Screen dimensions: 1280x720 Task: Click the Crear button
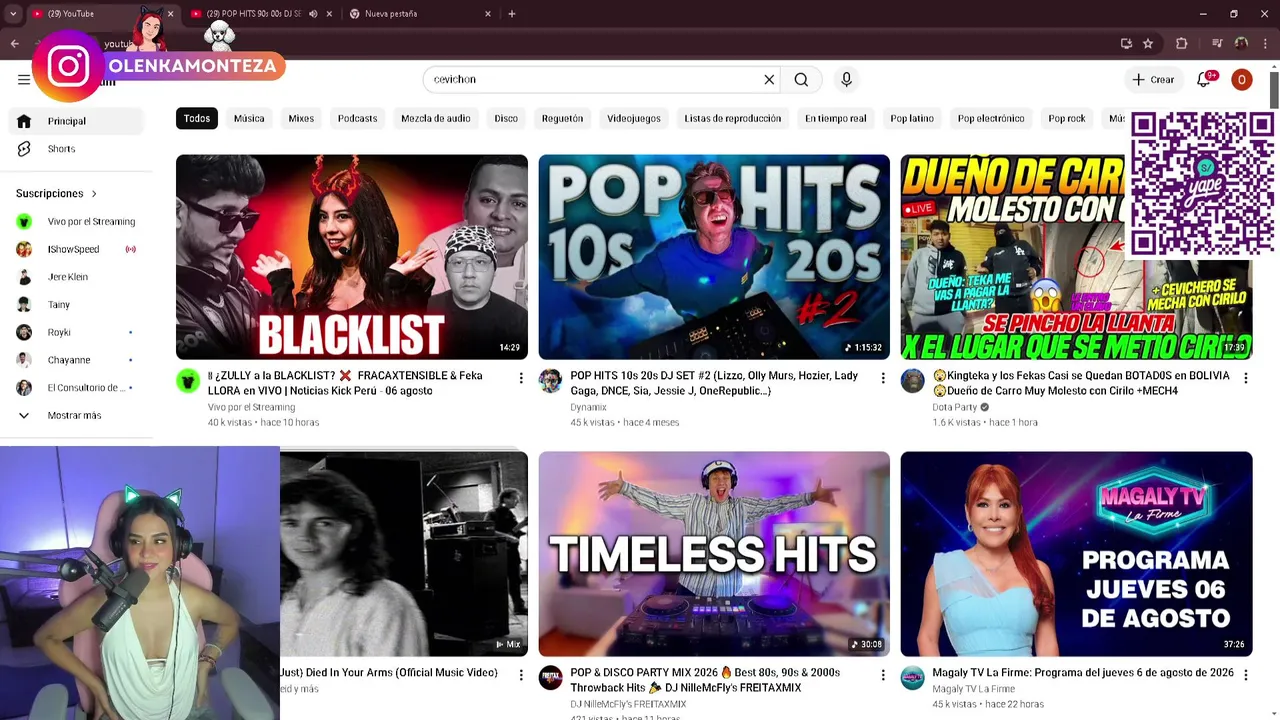tap(1153, 80)
